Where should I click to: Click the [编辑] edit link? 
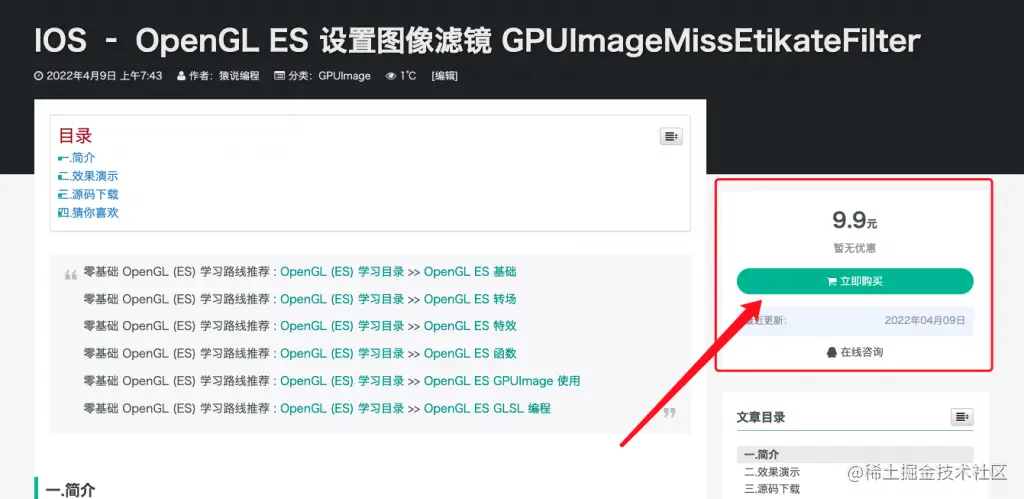coord(445,76)
